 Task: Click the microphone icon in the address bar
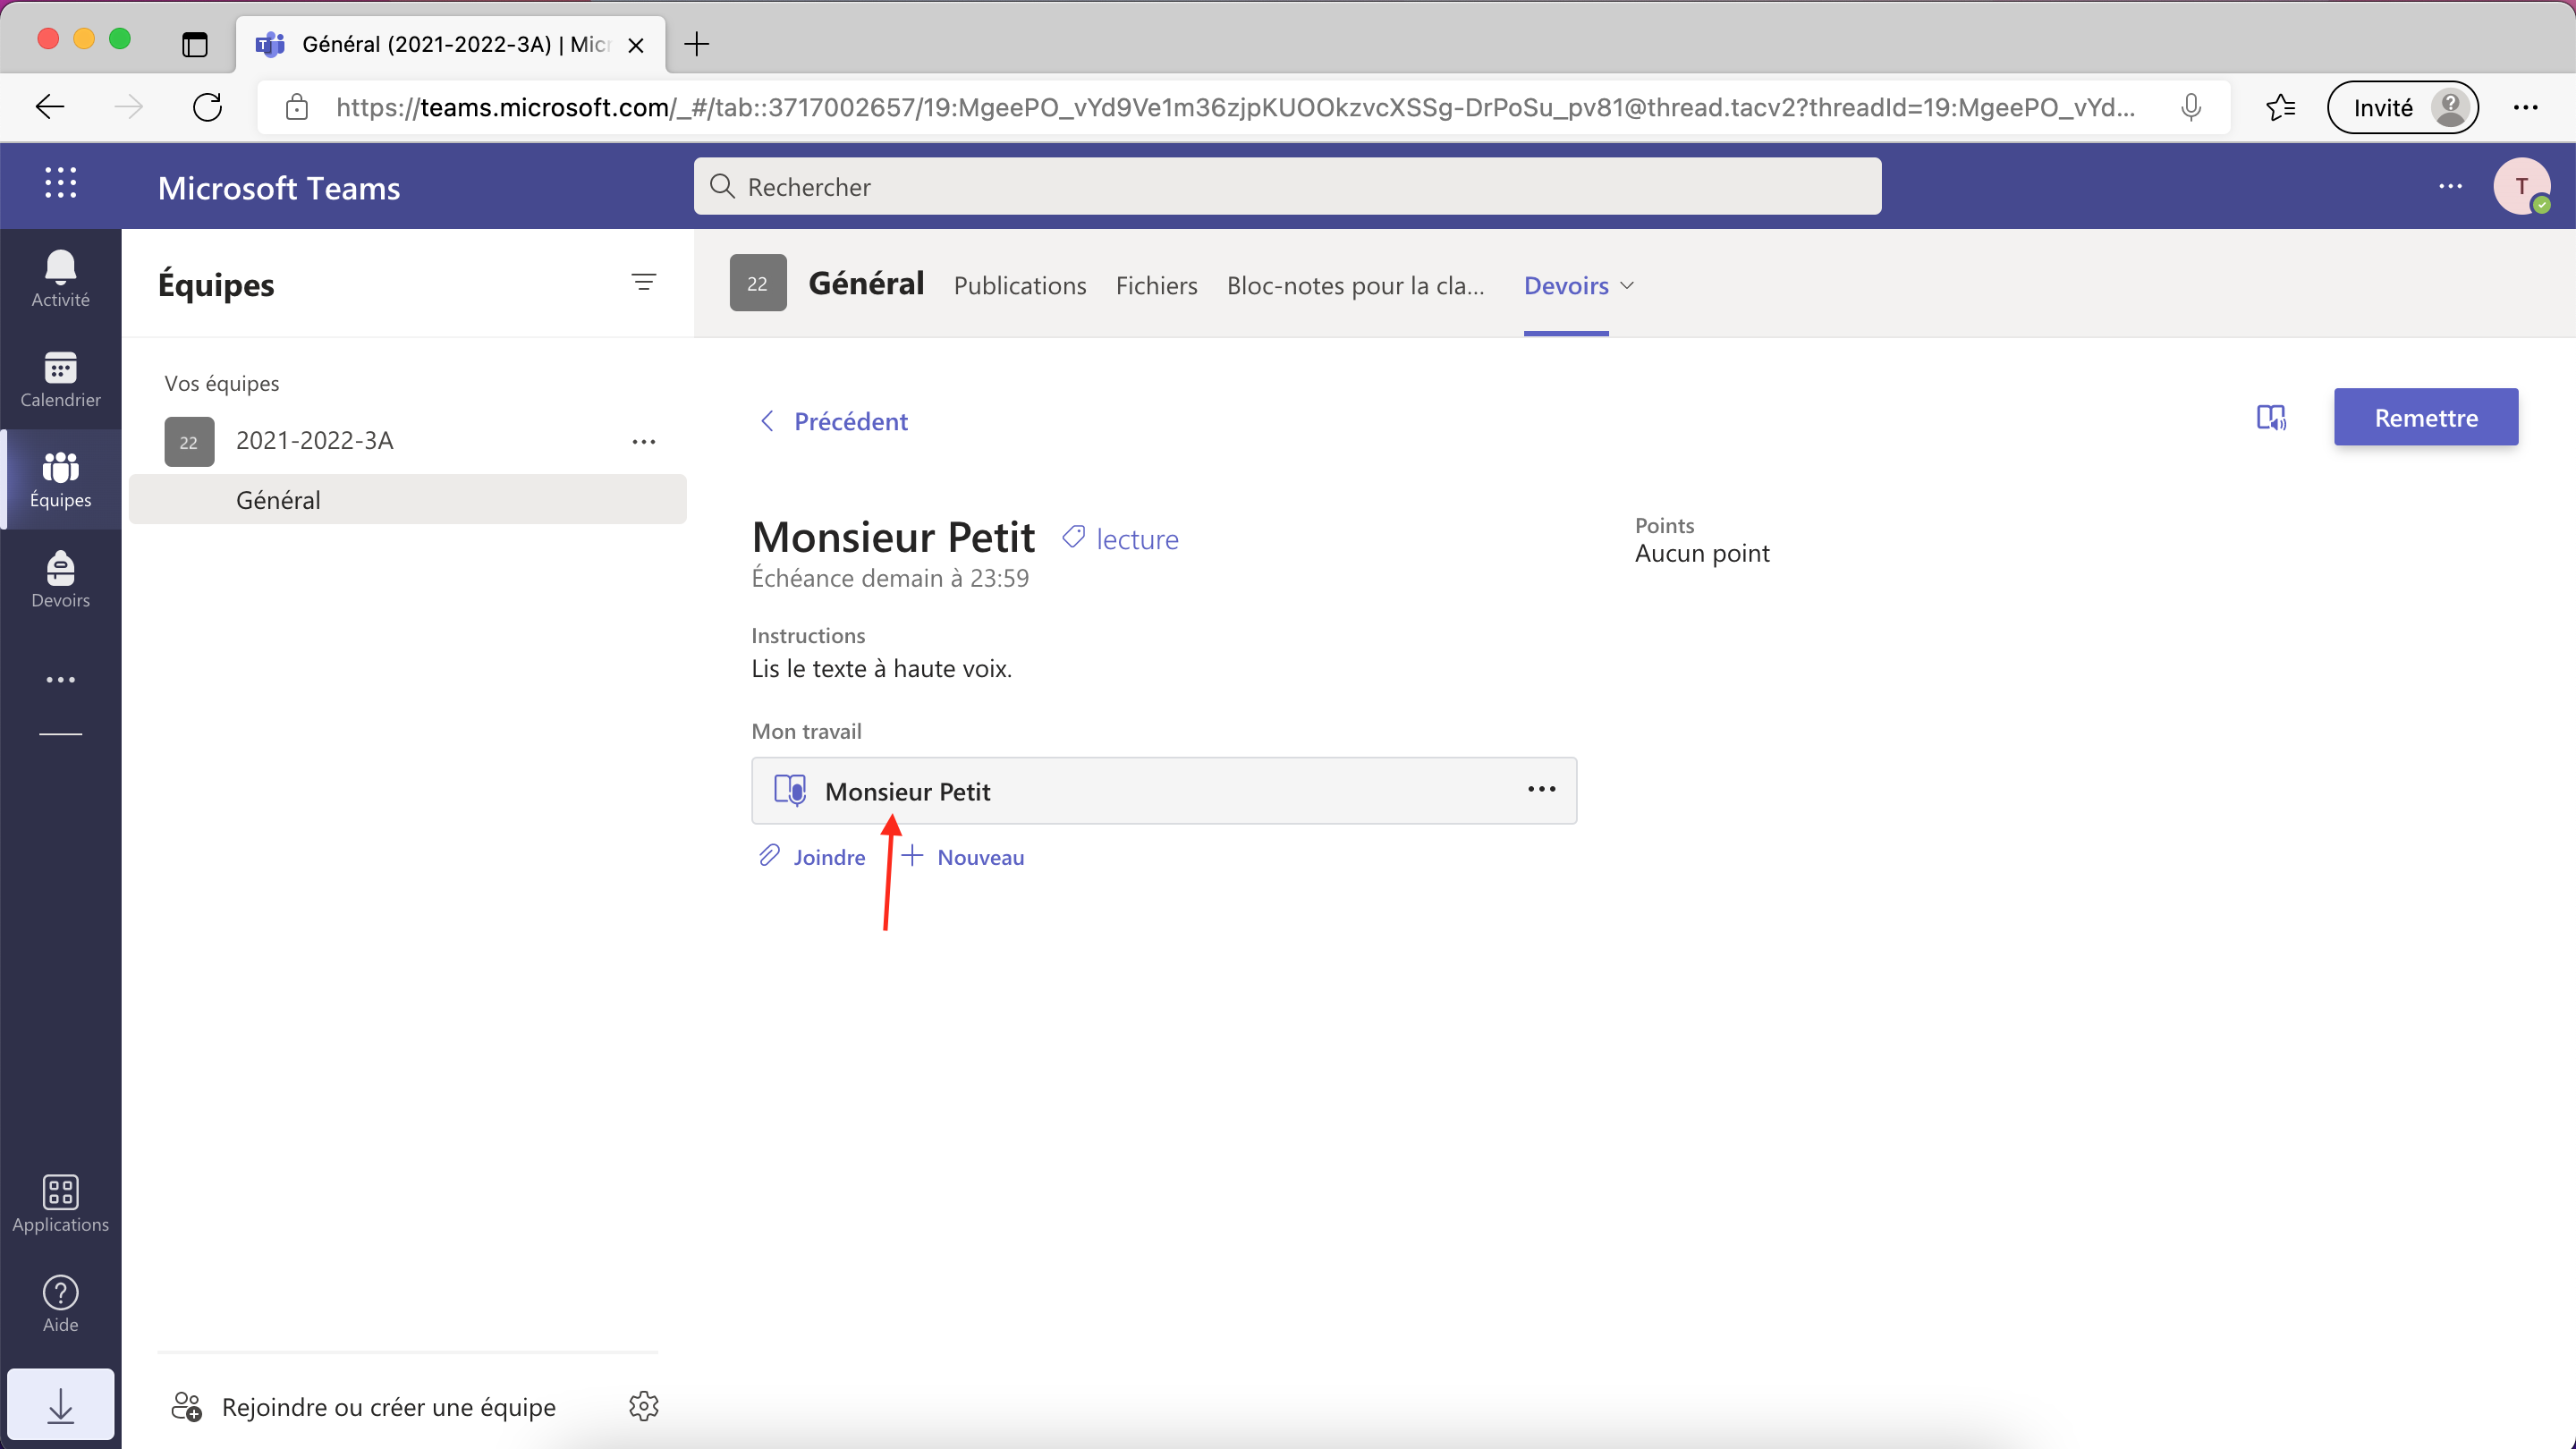[x=2190, y=106]
